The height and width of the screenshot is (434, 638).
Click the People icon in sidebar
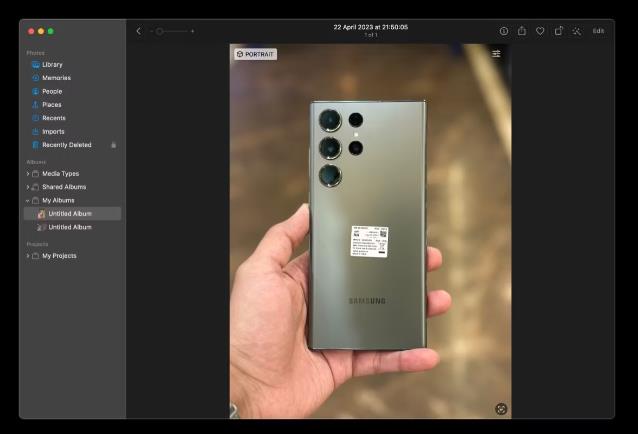click(x=36, y=92)
